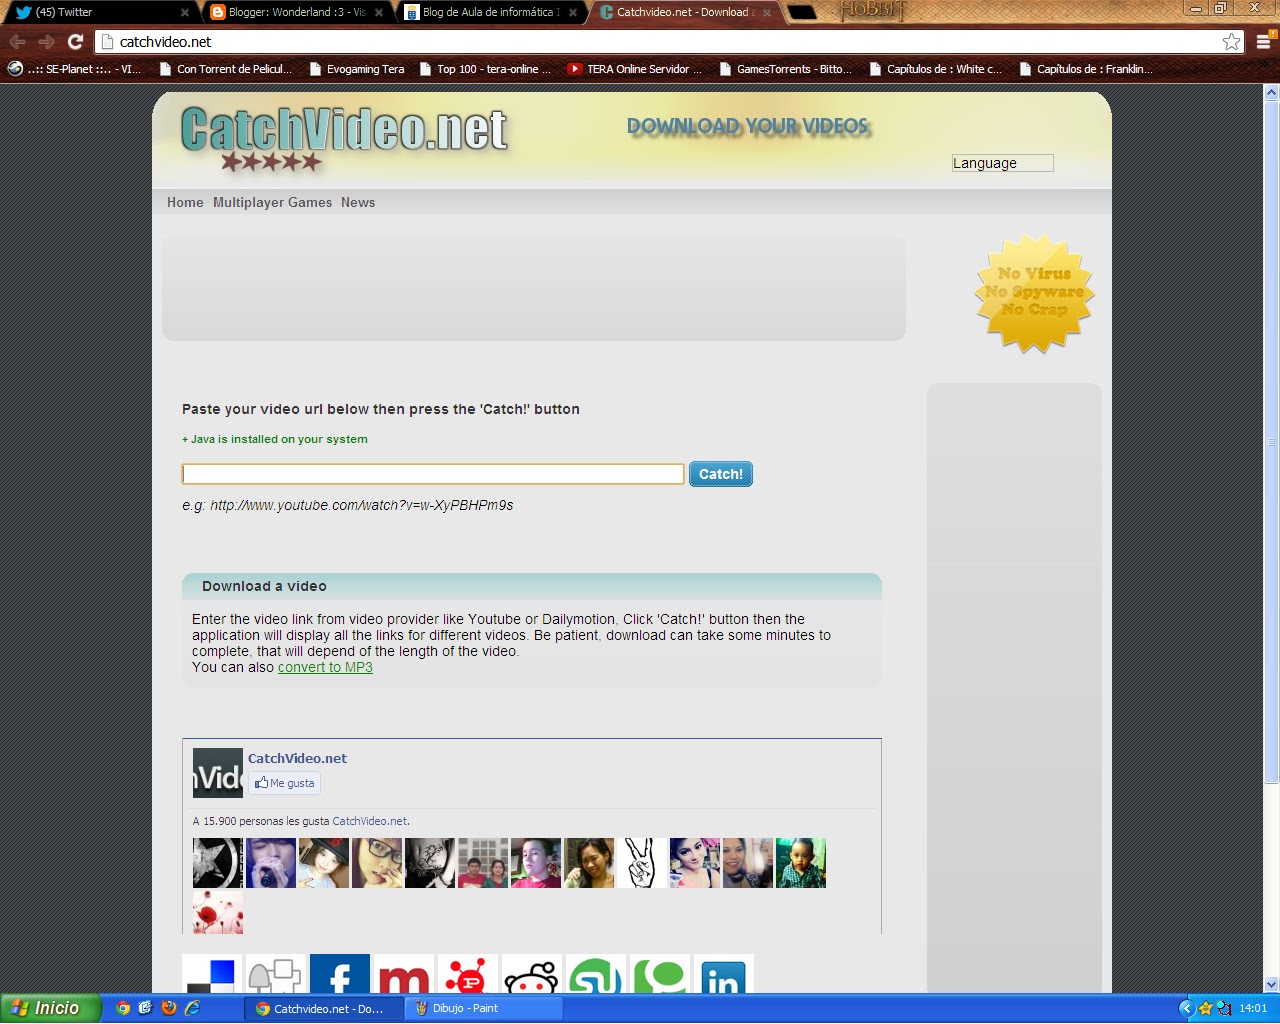The width and height of the screenshot is (1280, 1024).
Task: Share on Technorati green icon
Action: coord(660,974)
